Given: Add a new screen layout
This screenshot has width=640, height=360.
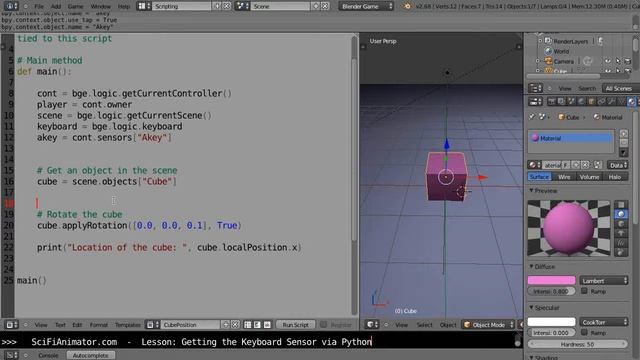Looking at the screenshot, I should click(x=217, y=6).
